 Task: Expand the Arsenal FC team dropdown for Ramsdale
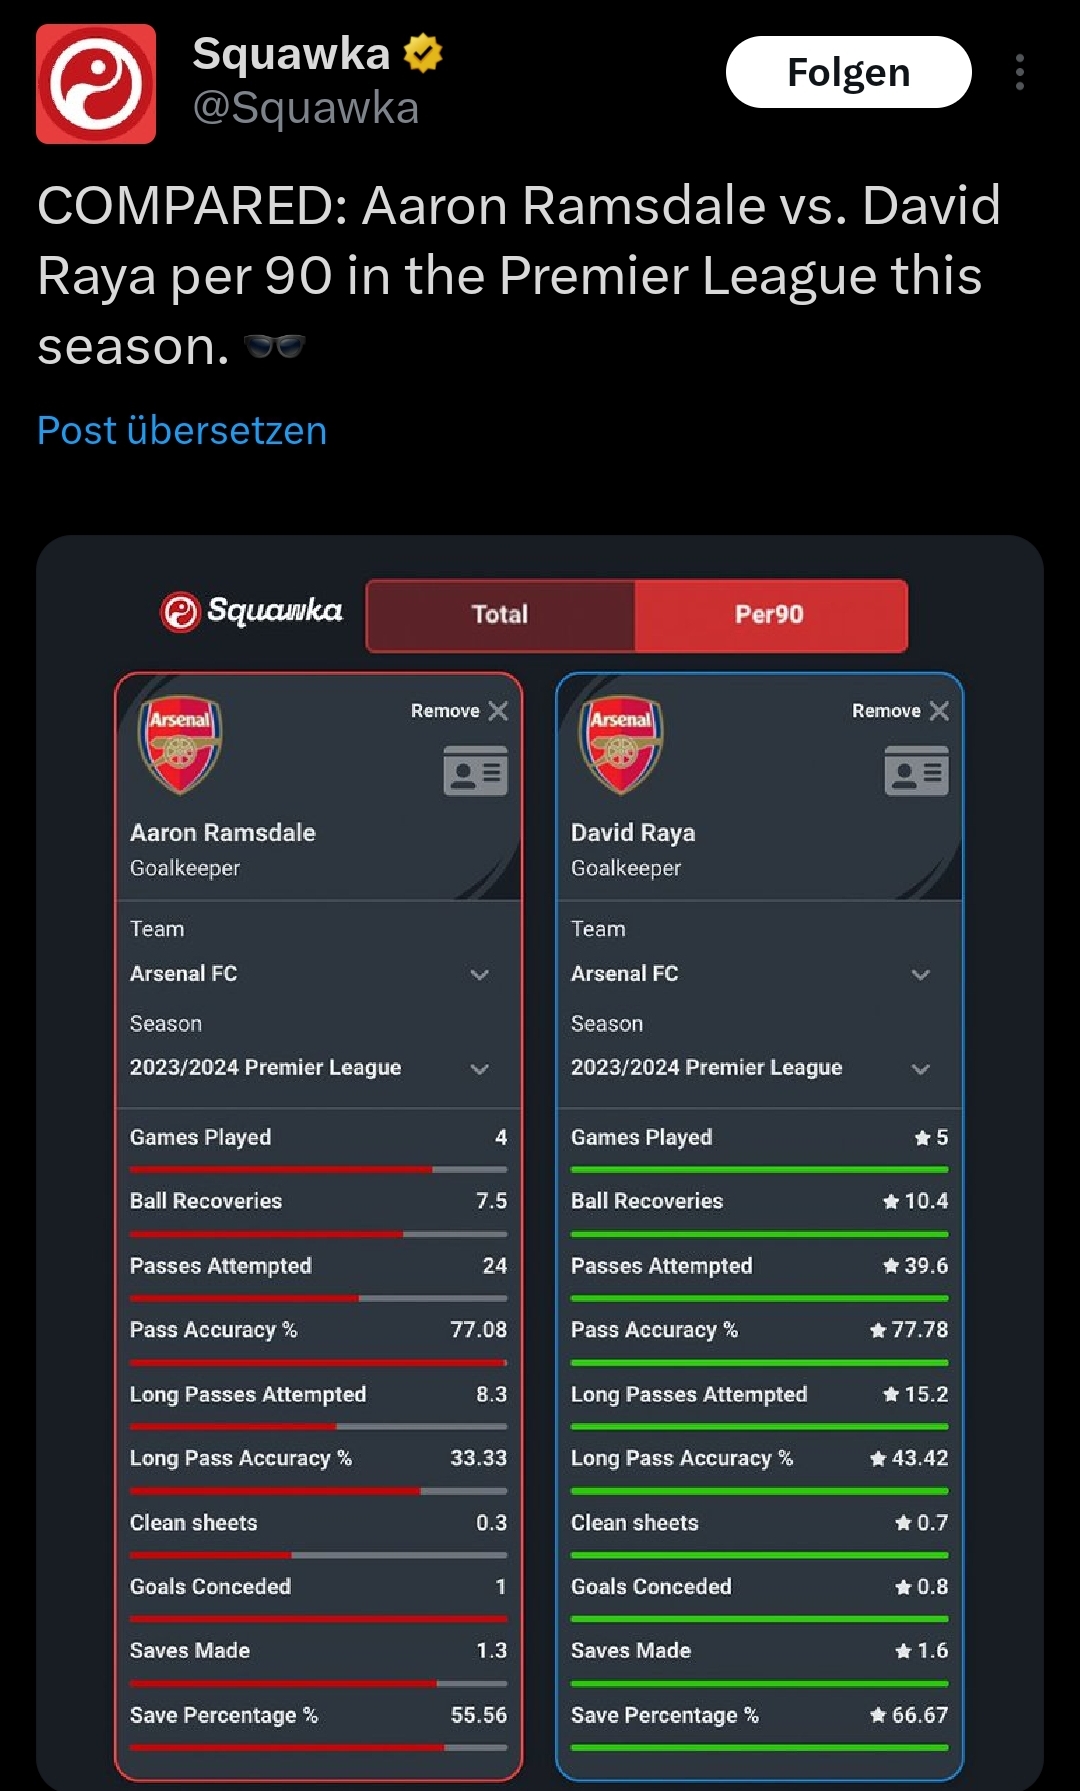pos(310,974)
